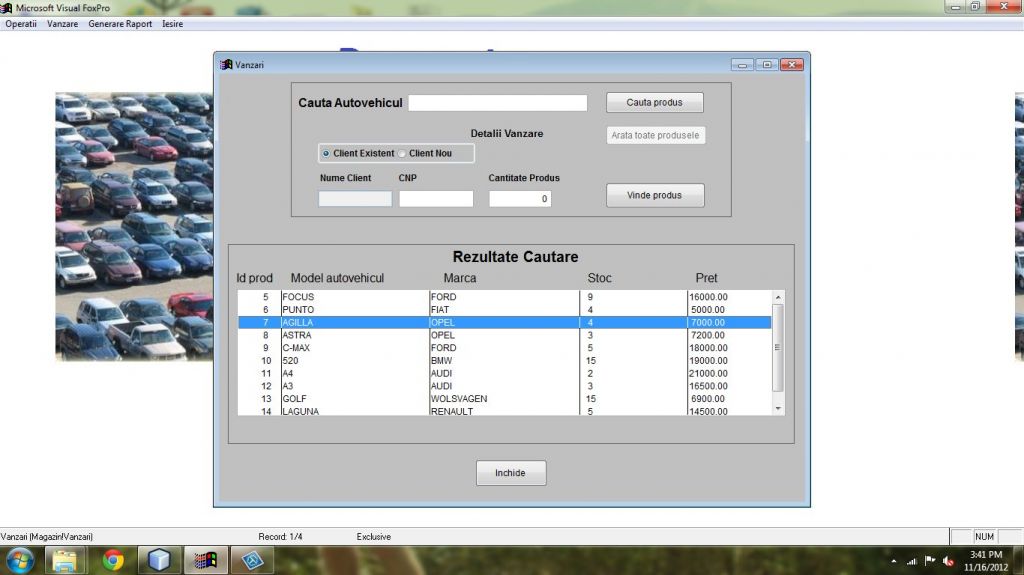Click the Visual FoxPro taskbar icon
Image resolution: width=1024 pixels, height=575 pixels.
point(206,560)
